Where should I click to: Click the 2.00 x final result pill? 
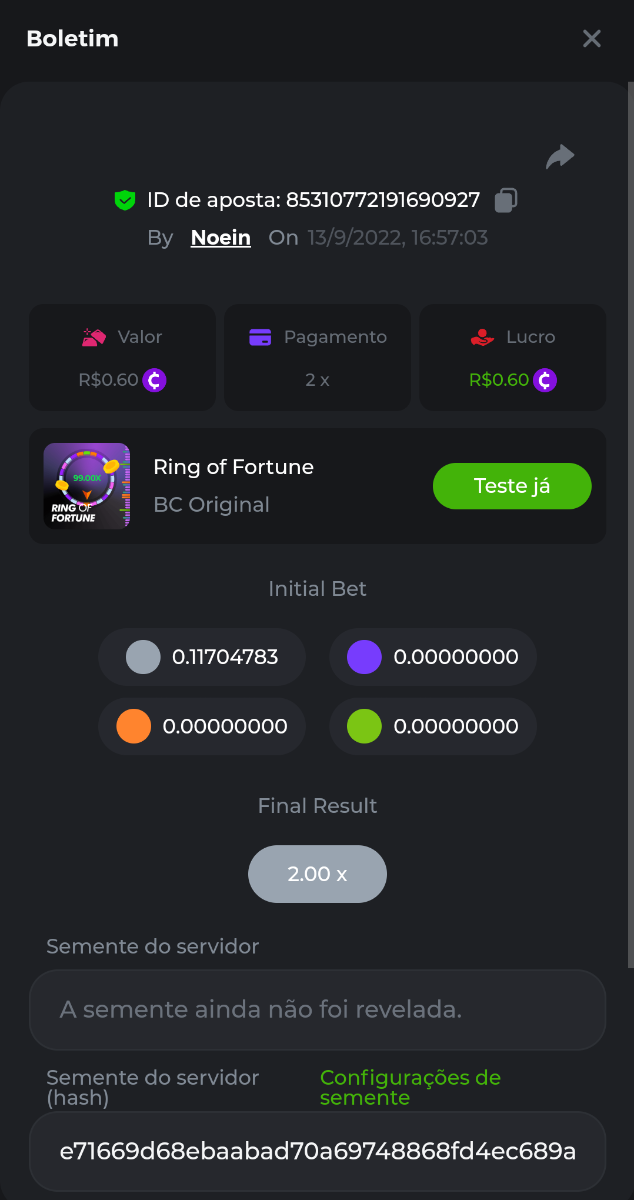click(317, 874)
